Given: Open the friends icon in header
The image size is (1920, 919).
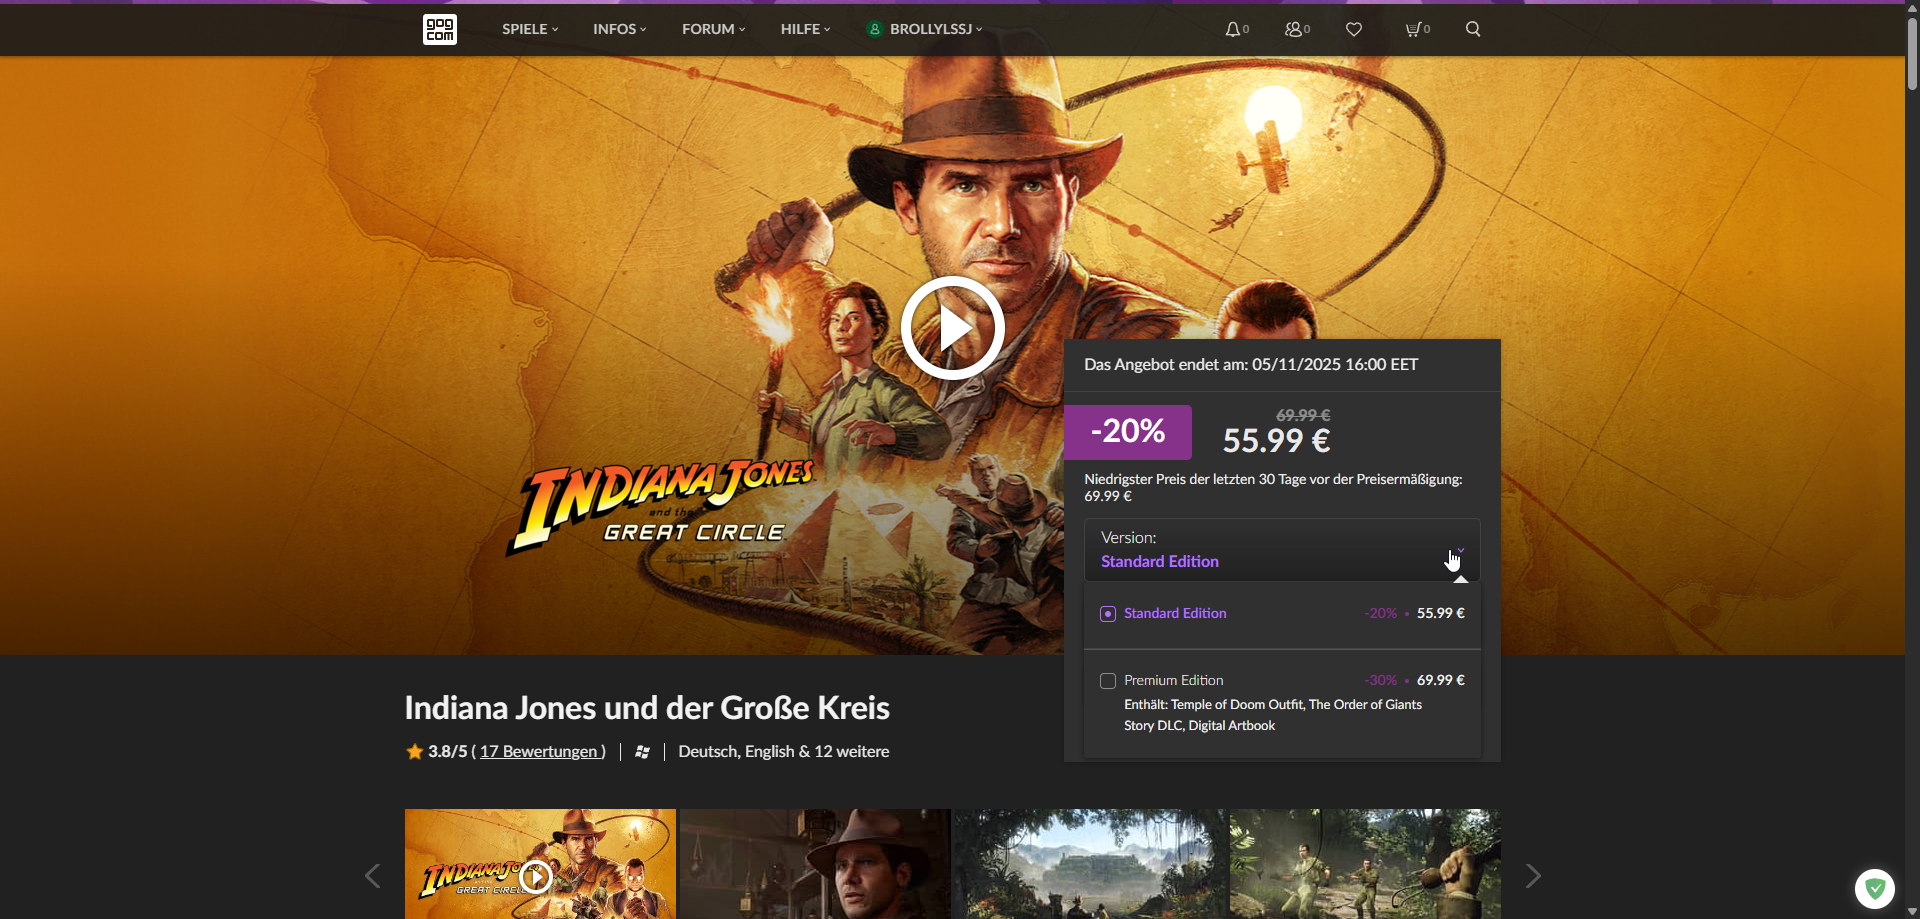Looking at the screenshot, I should pos(1297,29).
